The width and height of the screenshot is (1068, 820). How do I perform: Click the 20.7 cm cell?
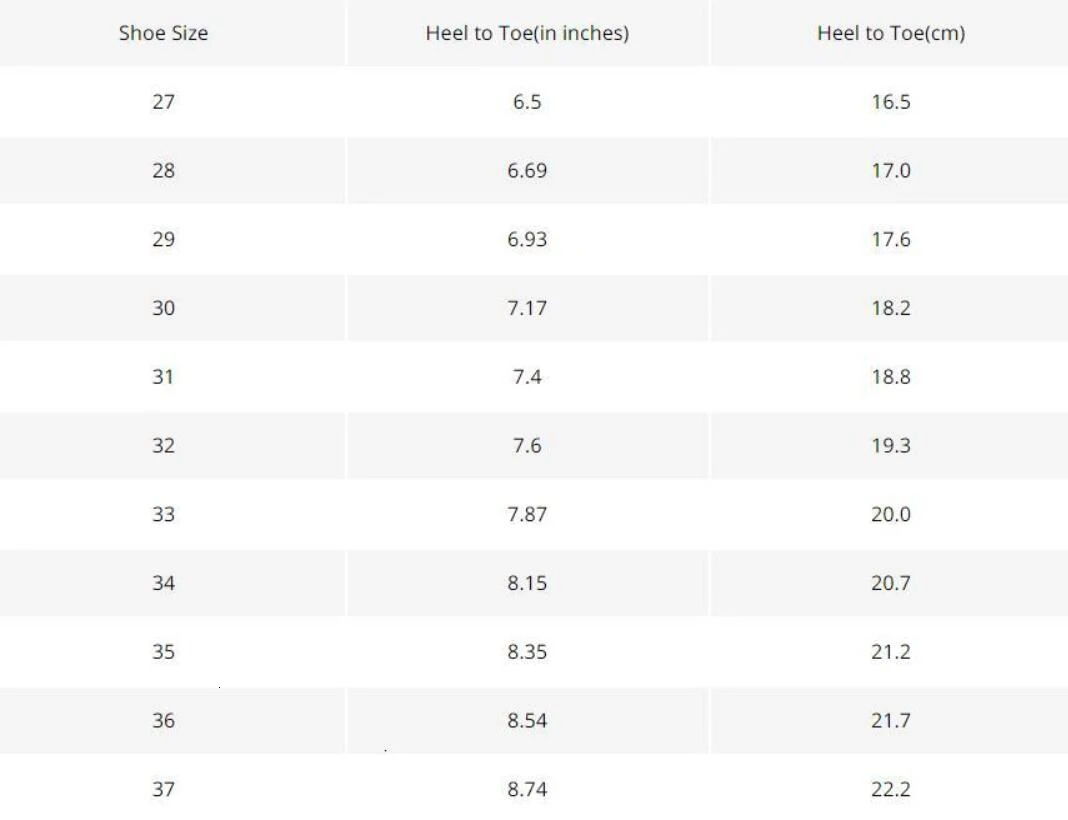890,583
